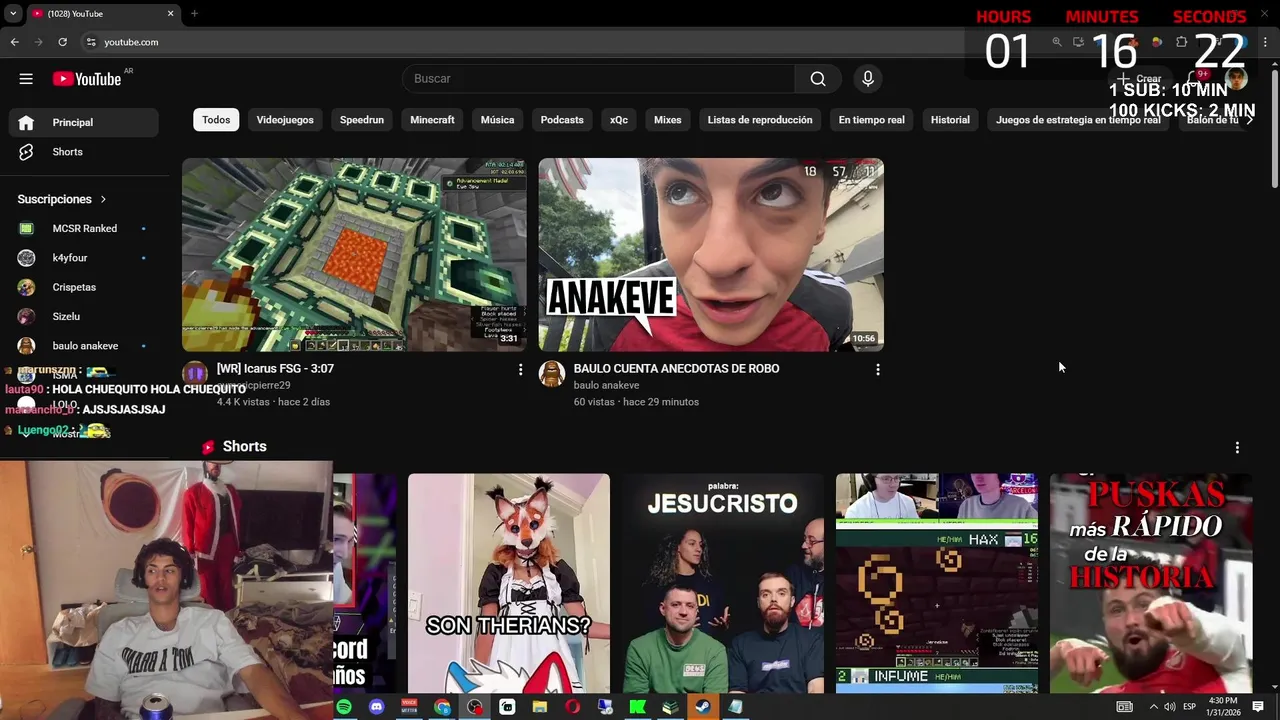1280x720 pixels.
Task: Click the magnifier search button
Action: 818,79
